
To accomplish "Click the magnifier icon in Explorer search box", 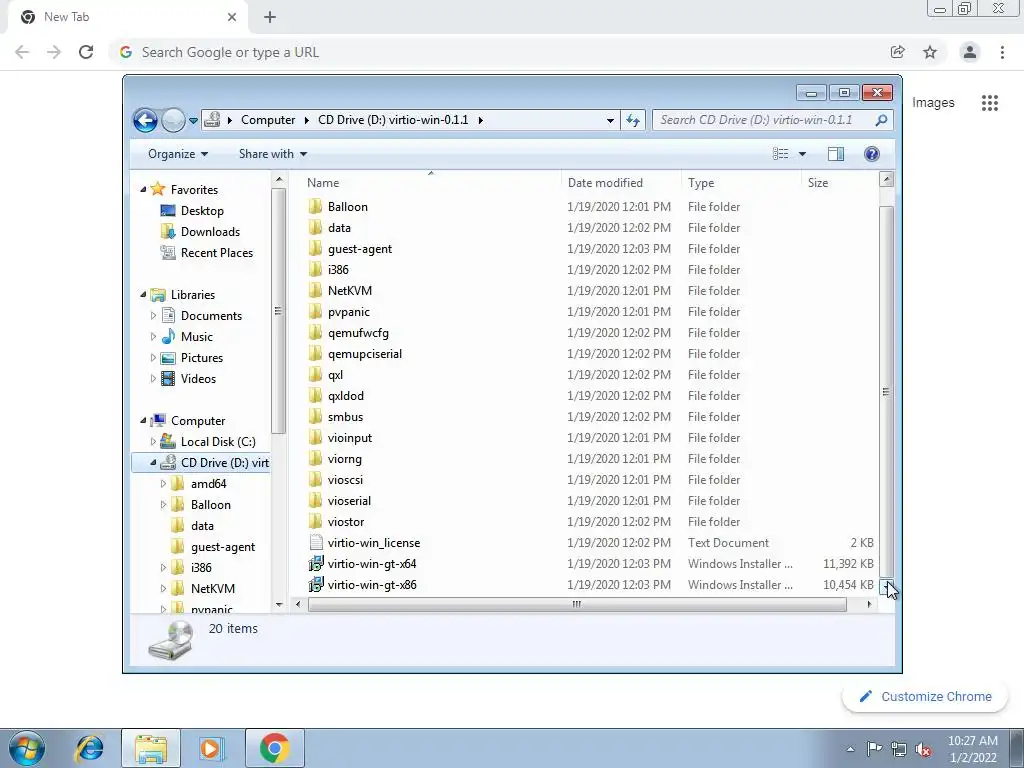I will [881, 120].
